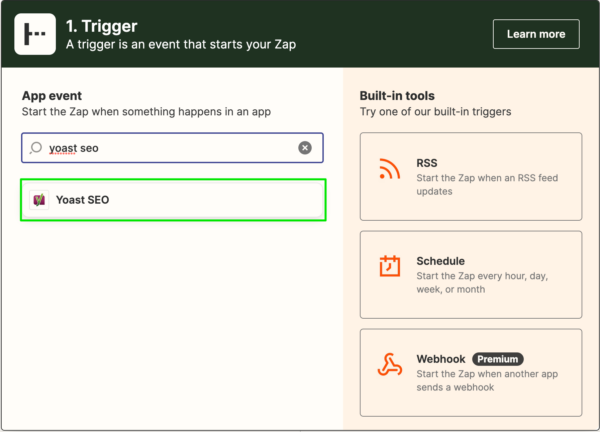The image size is (600, 432).
Task: Click the orange RSS feed icon
Action: pyautogui.click(x=390, y=169)
